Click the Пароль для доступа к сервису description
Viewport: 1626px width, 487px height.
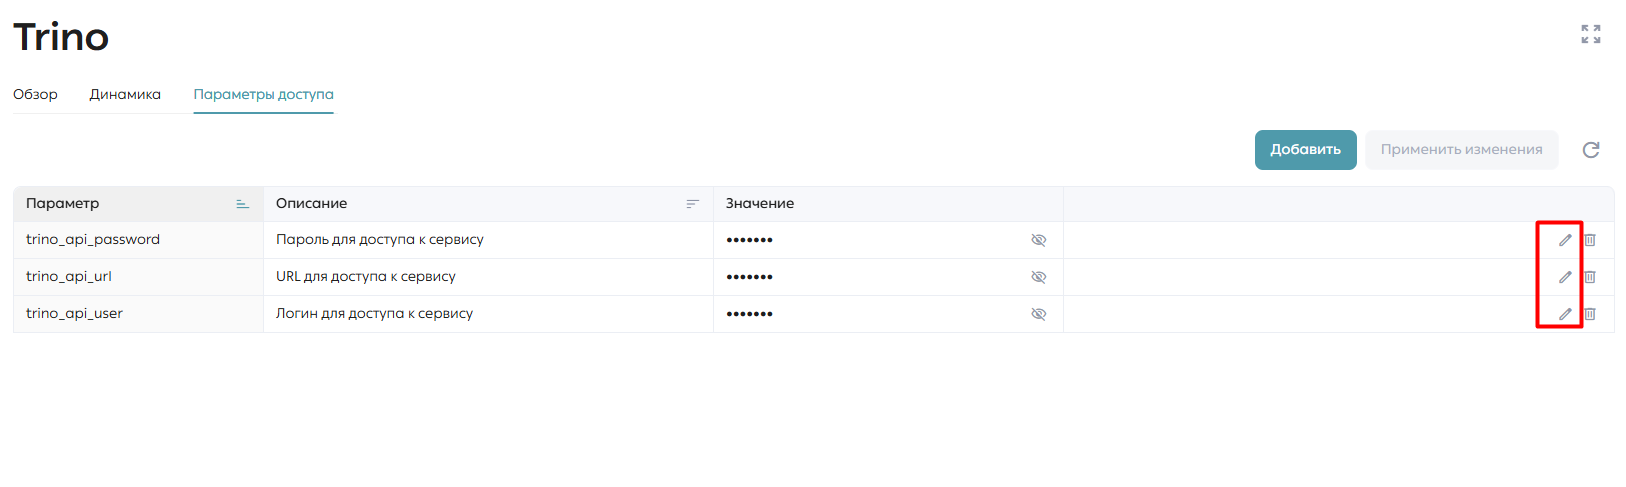coord(380,240)
